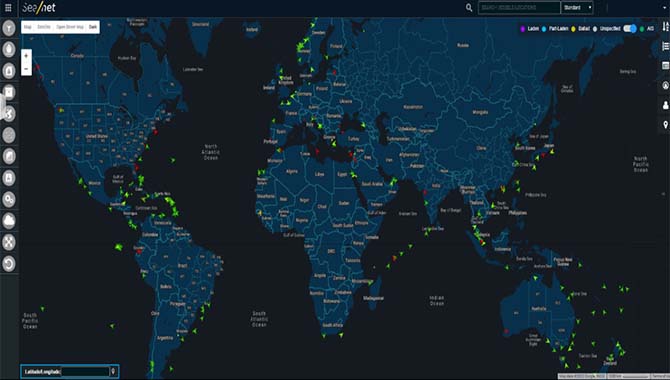
Task: Open the apps grid menu icon
Action: (8, 8)
